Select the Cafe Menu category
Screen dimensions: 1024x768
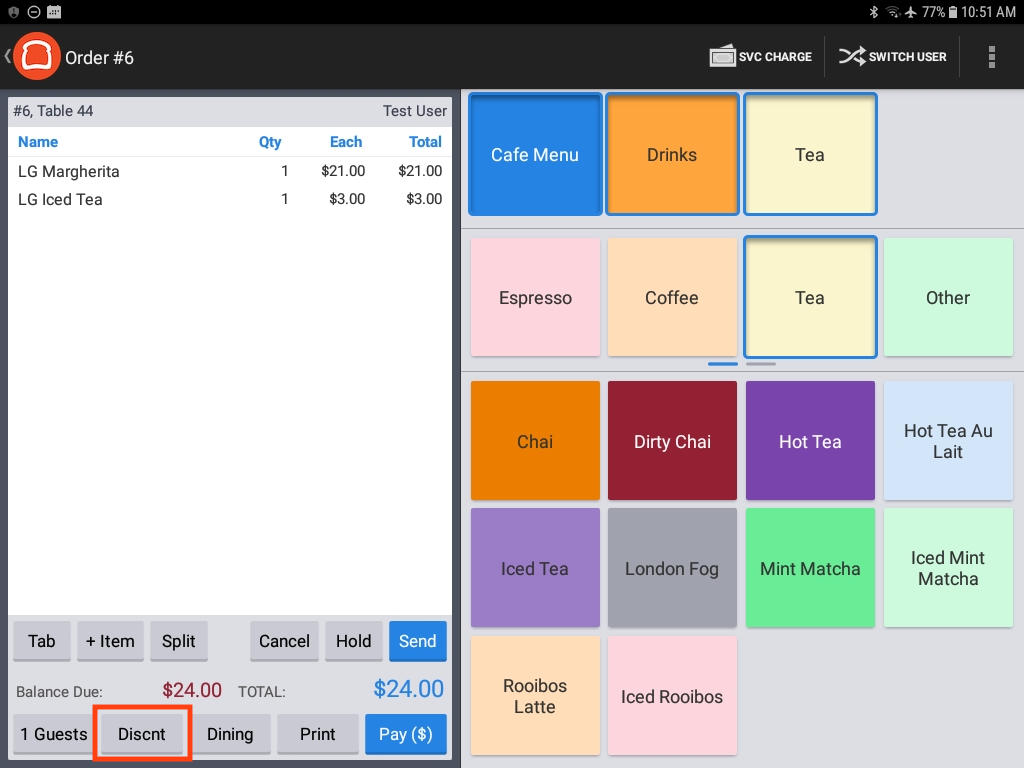[x=535, y=155]
